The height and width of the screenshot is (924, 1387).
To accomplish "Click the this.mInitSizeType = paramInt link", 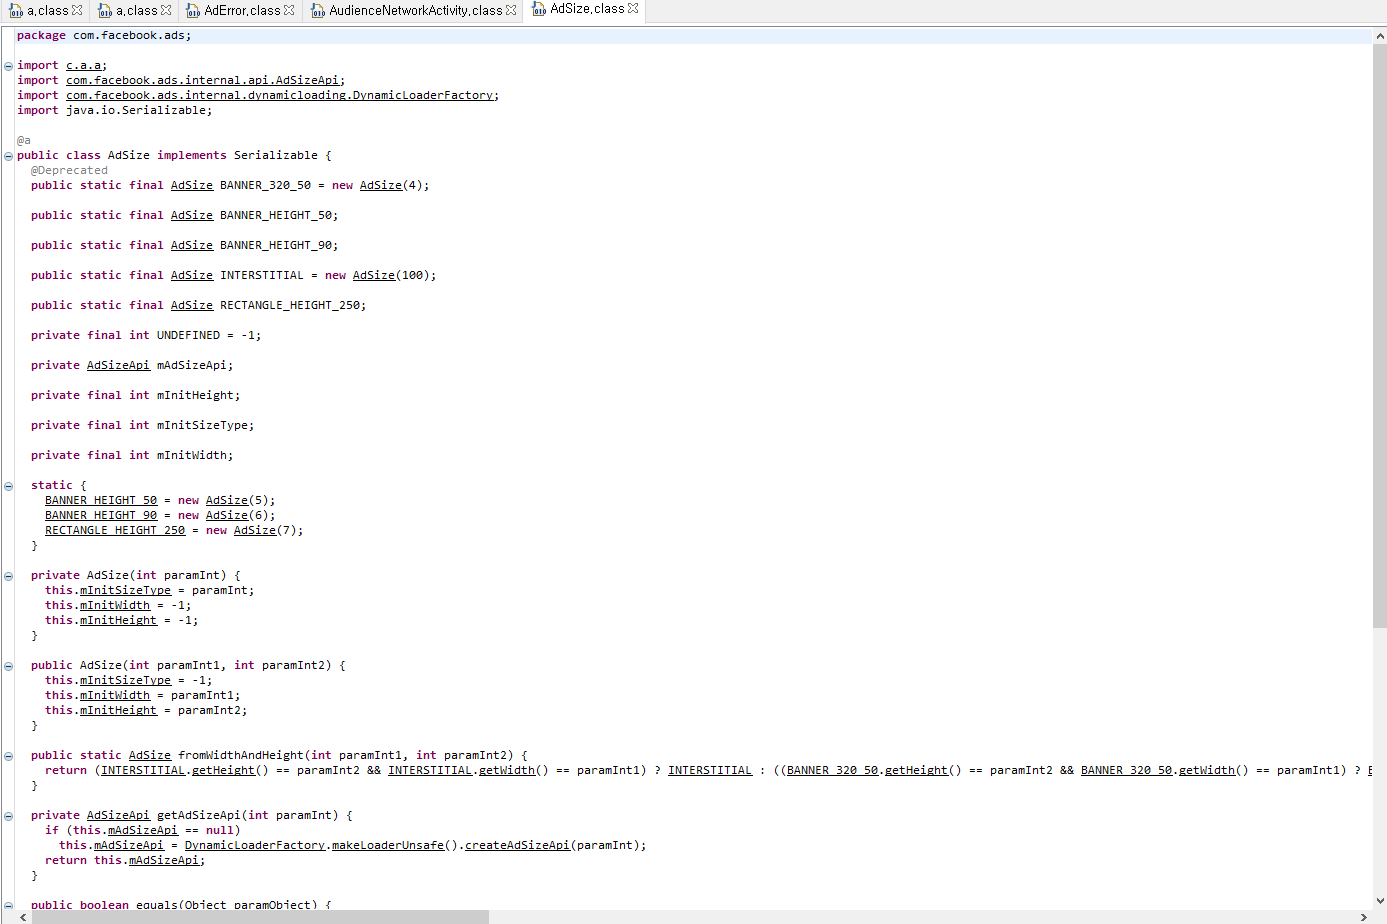I will (126, 591).
